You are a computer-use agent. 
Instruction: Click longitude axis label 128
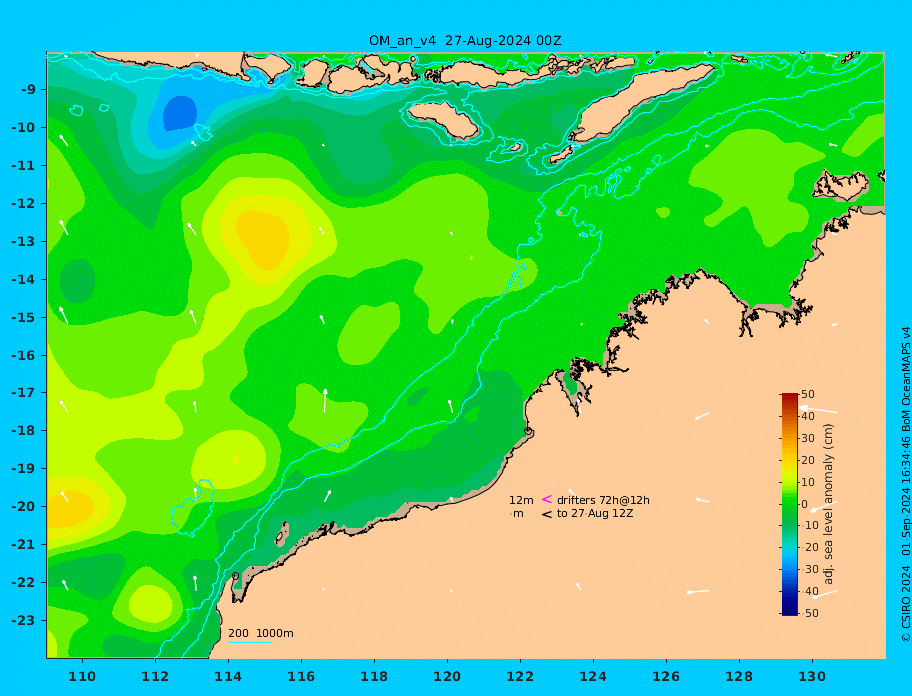739,676
